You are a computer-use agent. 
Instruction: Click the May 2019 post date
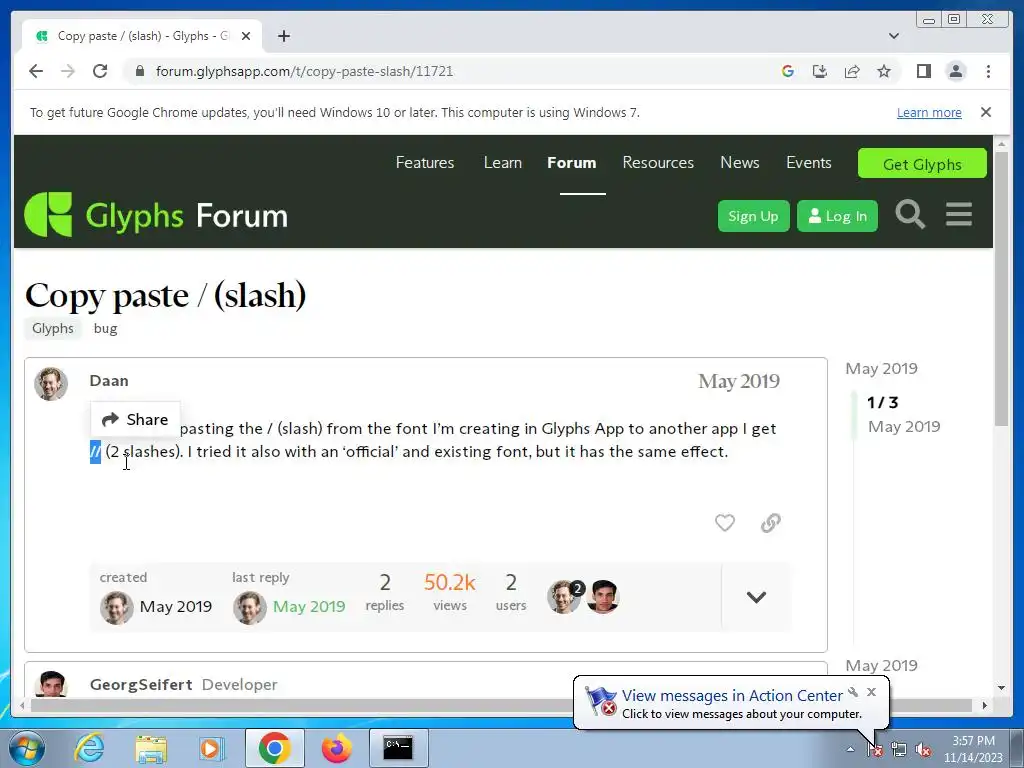[x=739, y=381]
